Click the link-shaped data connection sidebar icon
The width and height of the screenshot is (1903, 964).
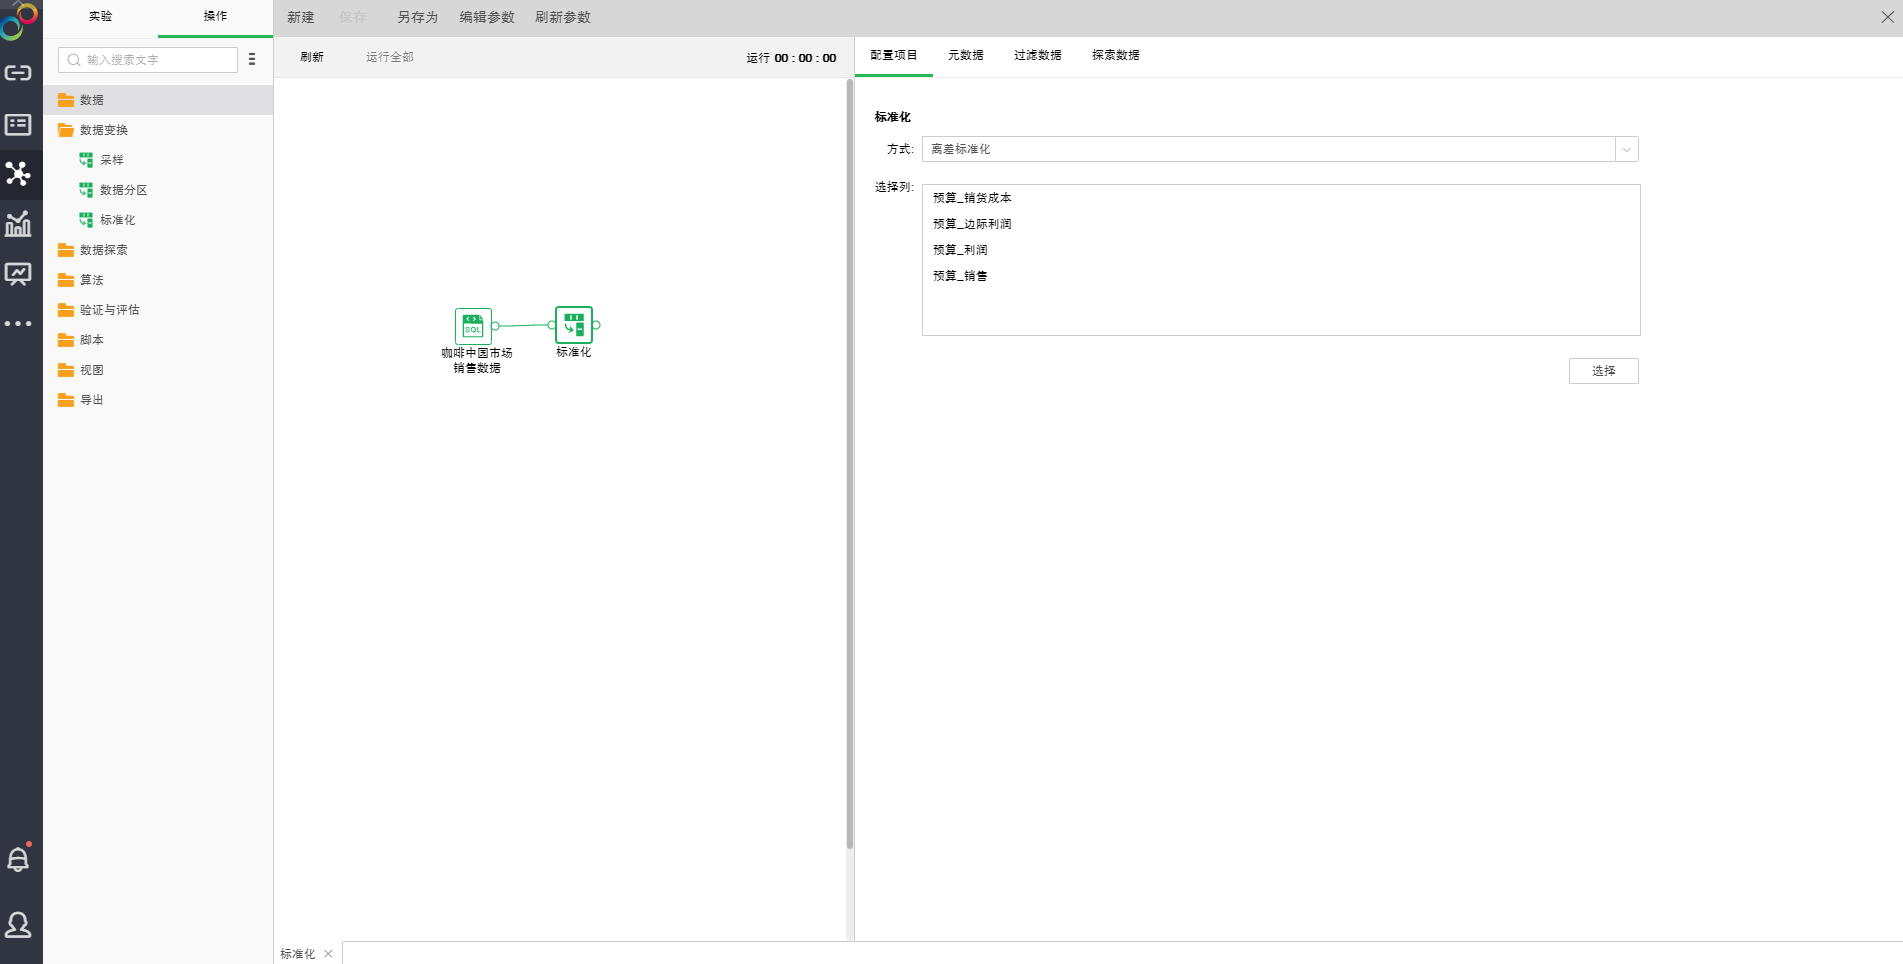(18, 73)
